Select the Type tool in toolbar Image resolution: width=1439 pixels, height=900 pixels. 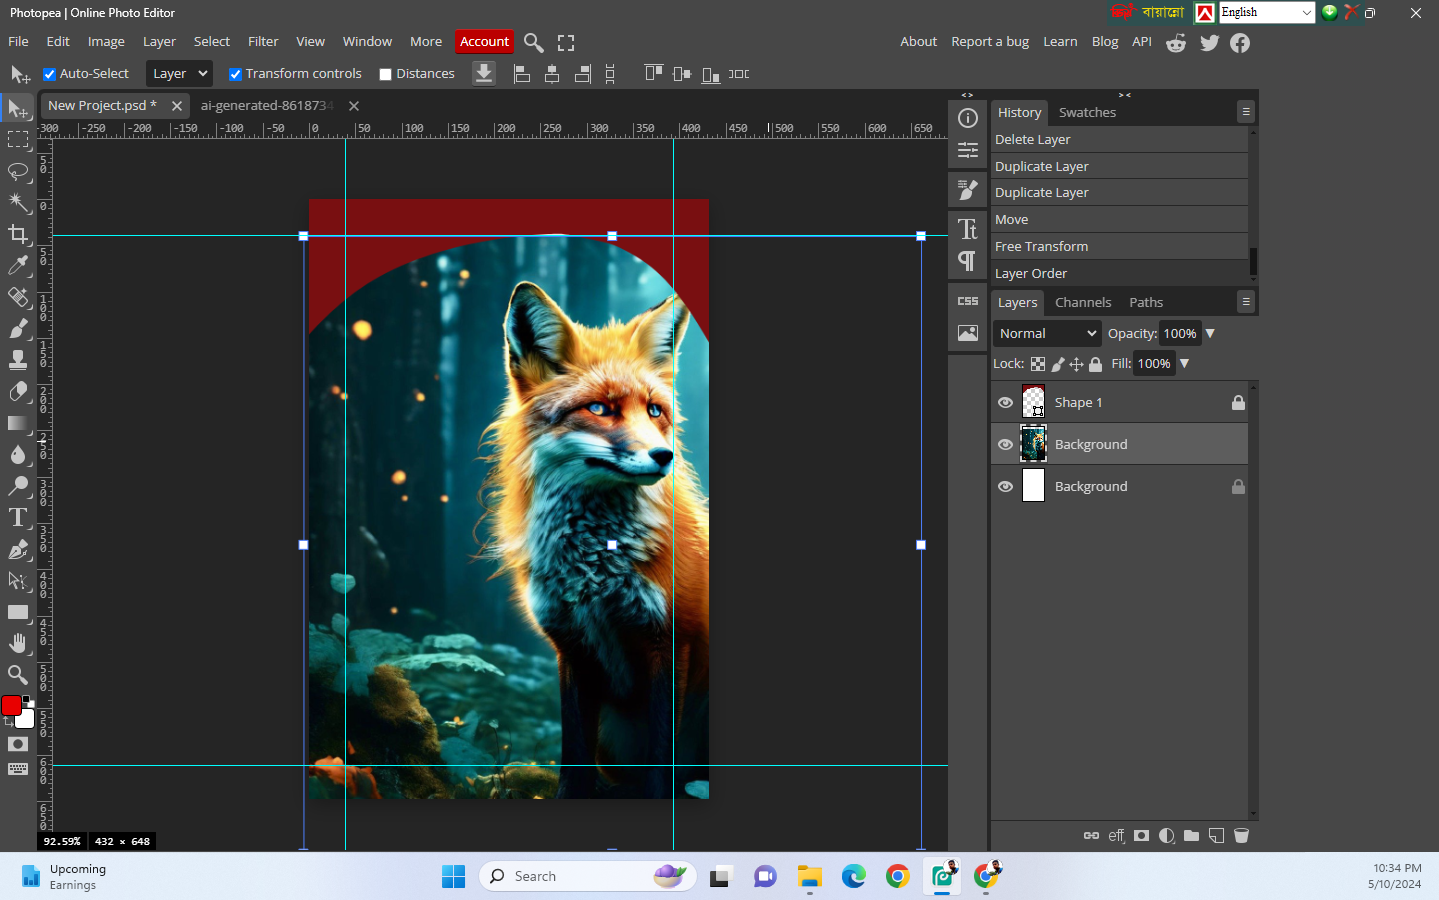click(x=18, y=518)
